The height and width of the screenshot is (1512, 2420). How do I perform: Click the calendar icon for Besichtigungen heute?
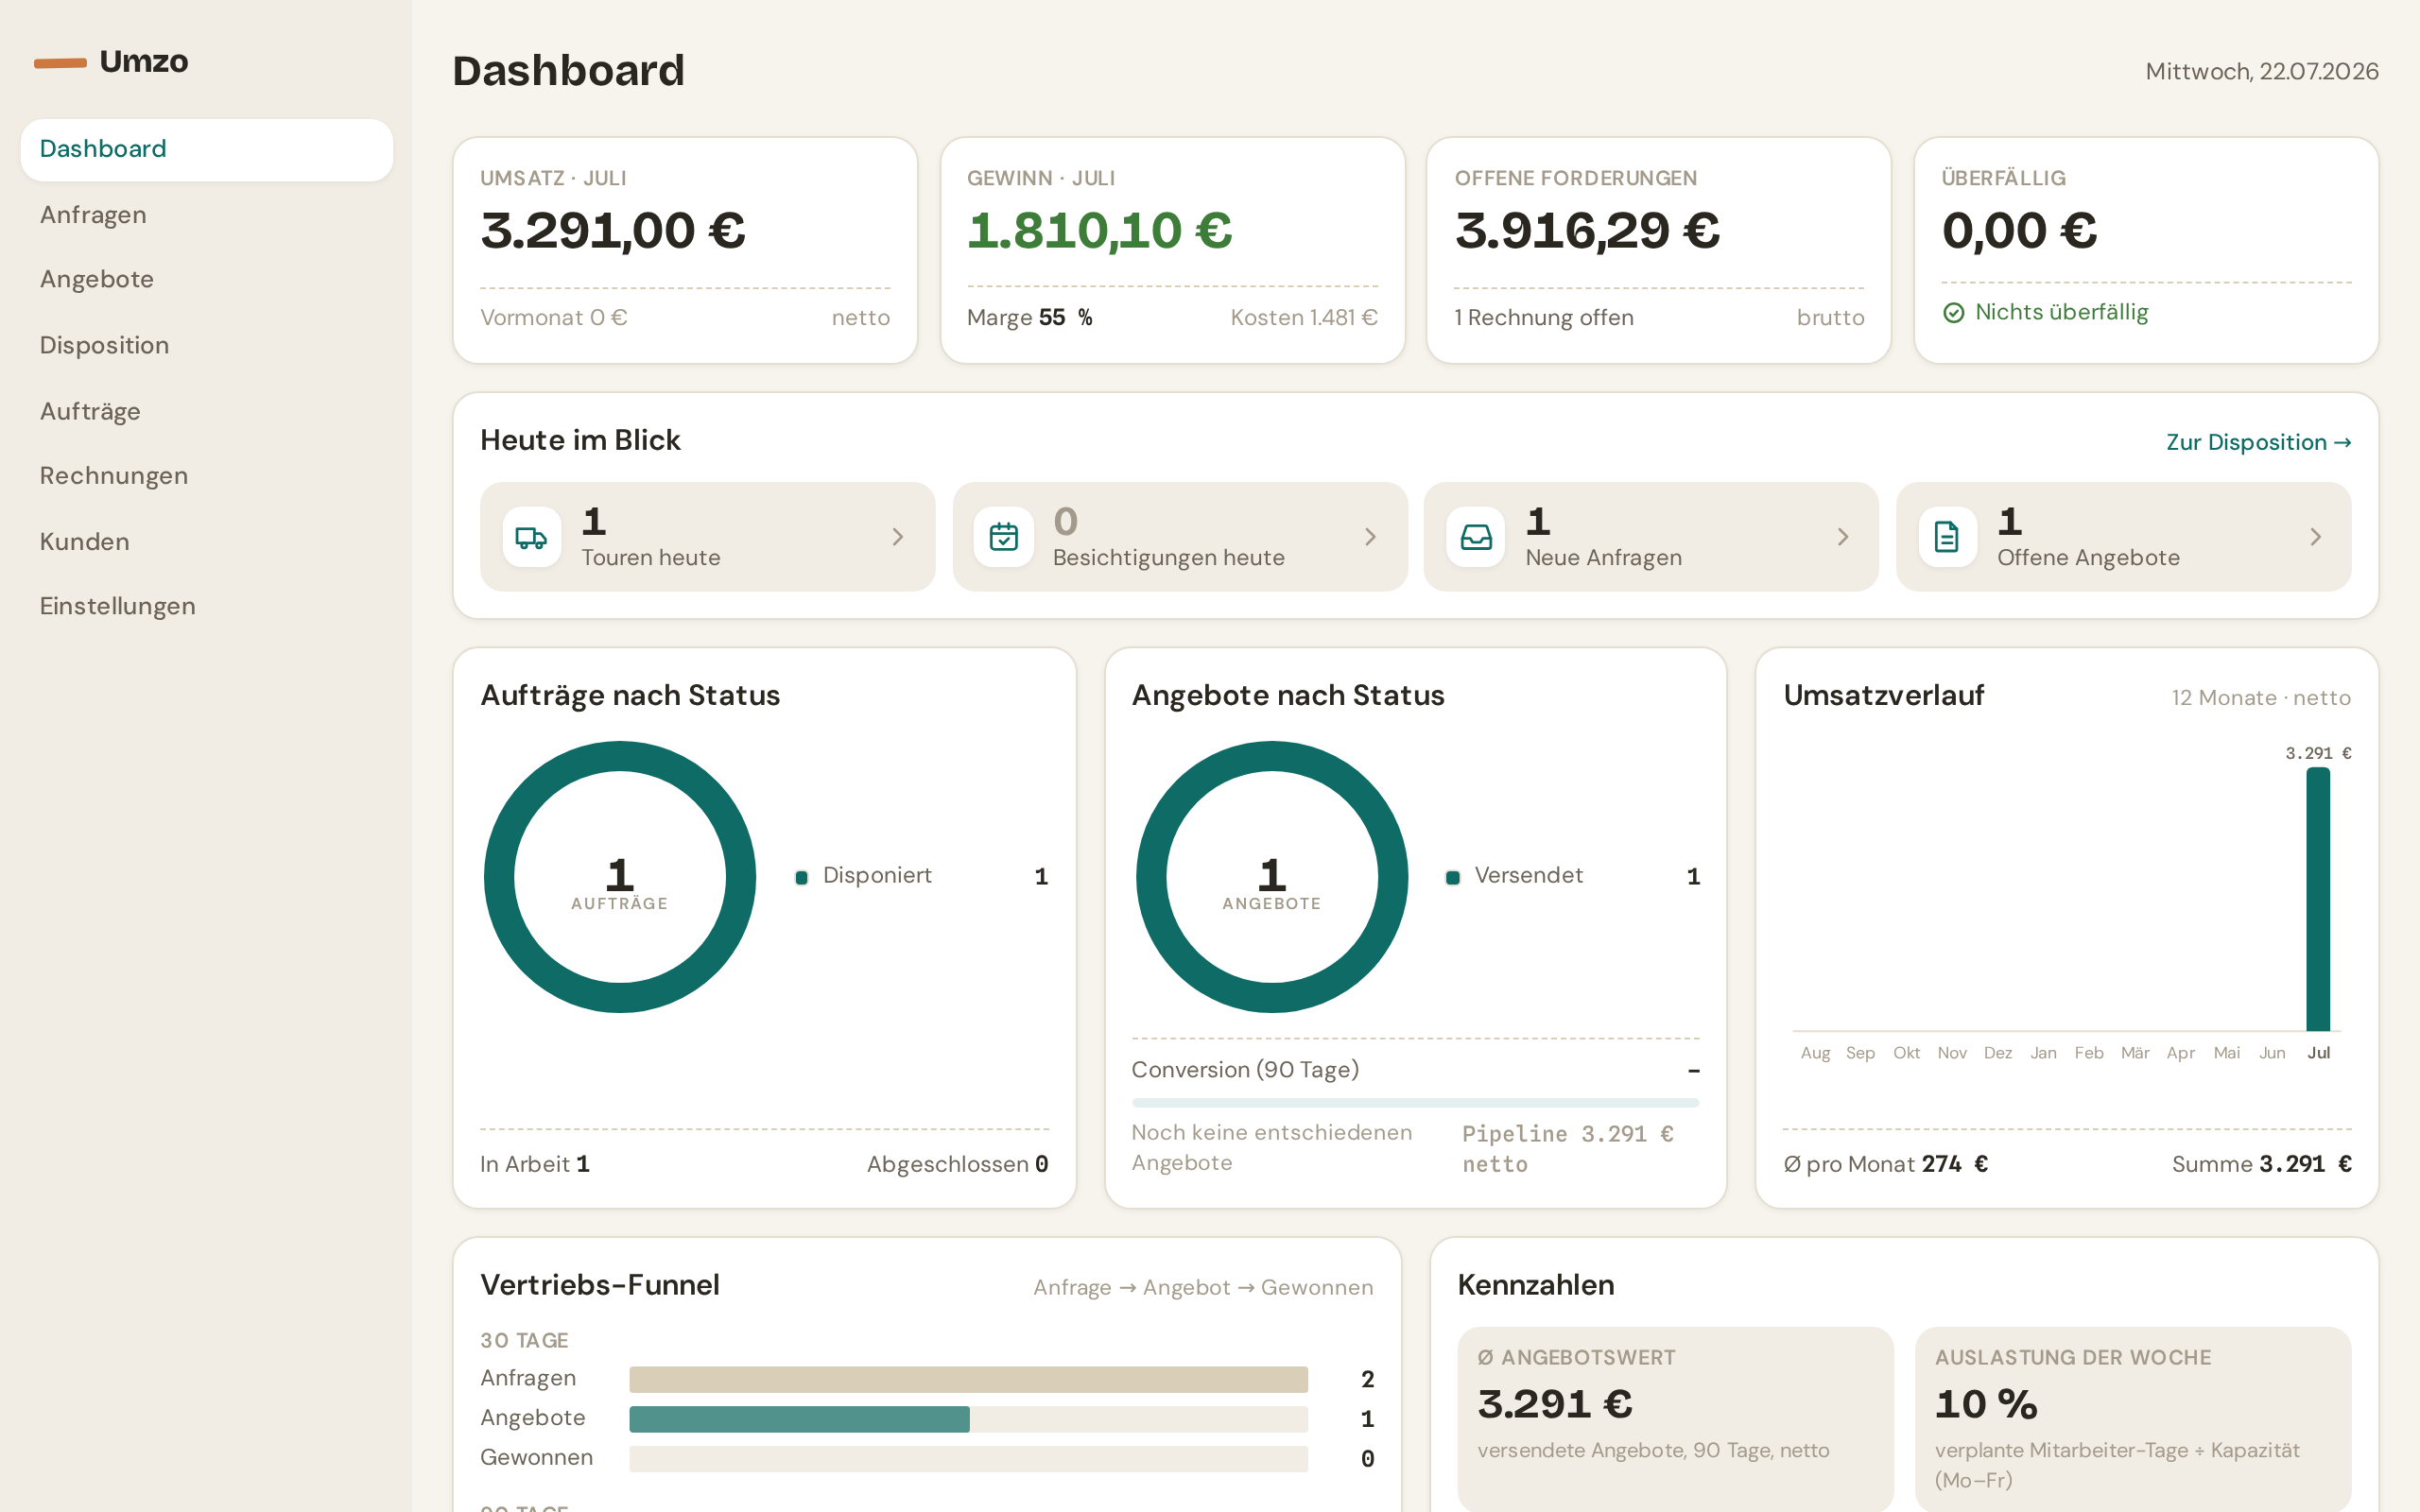click(x=1003, y=537)
